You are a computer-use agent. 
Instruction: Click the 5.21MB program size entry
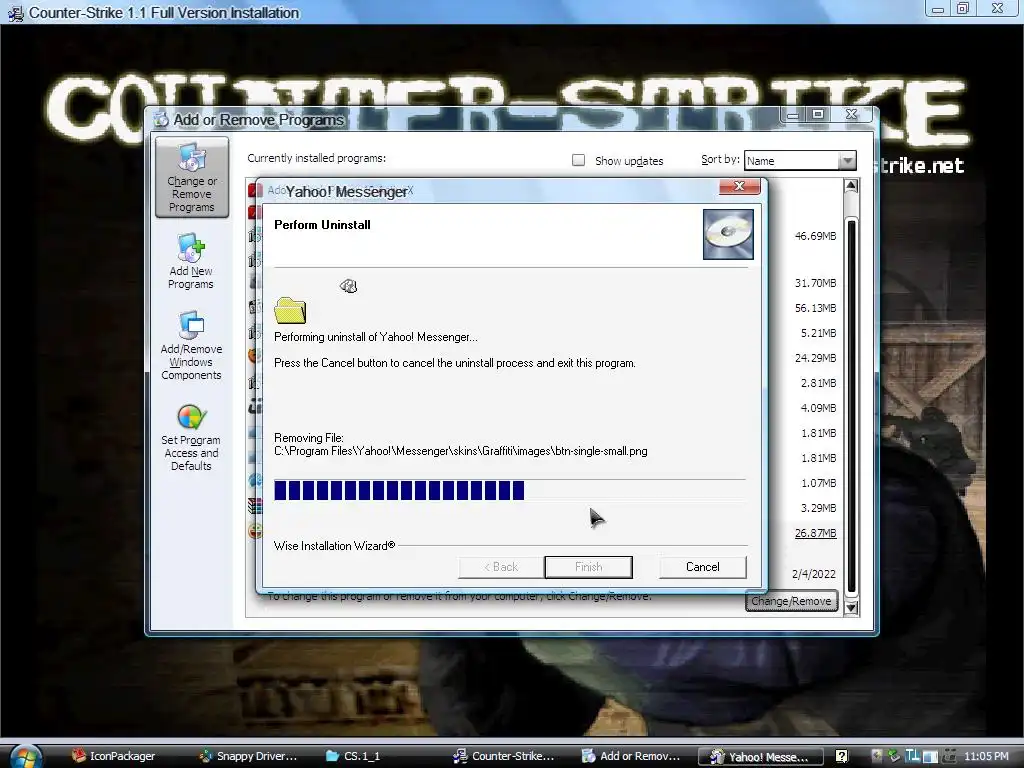point(818,333)
